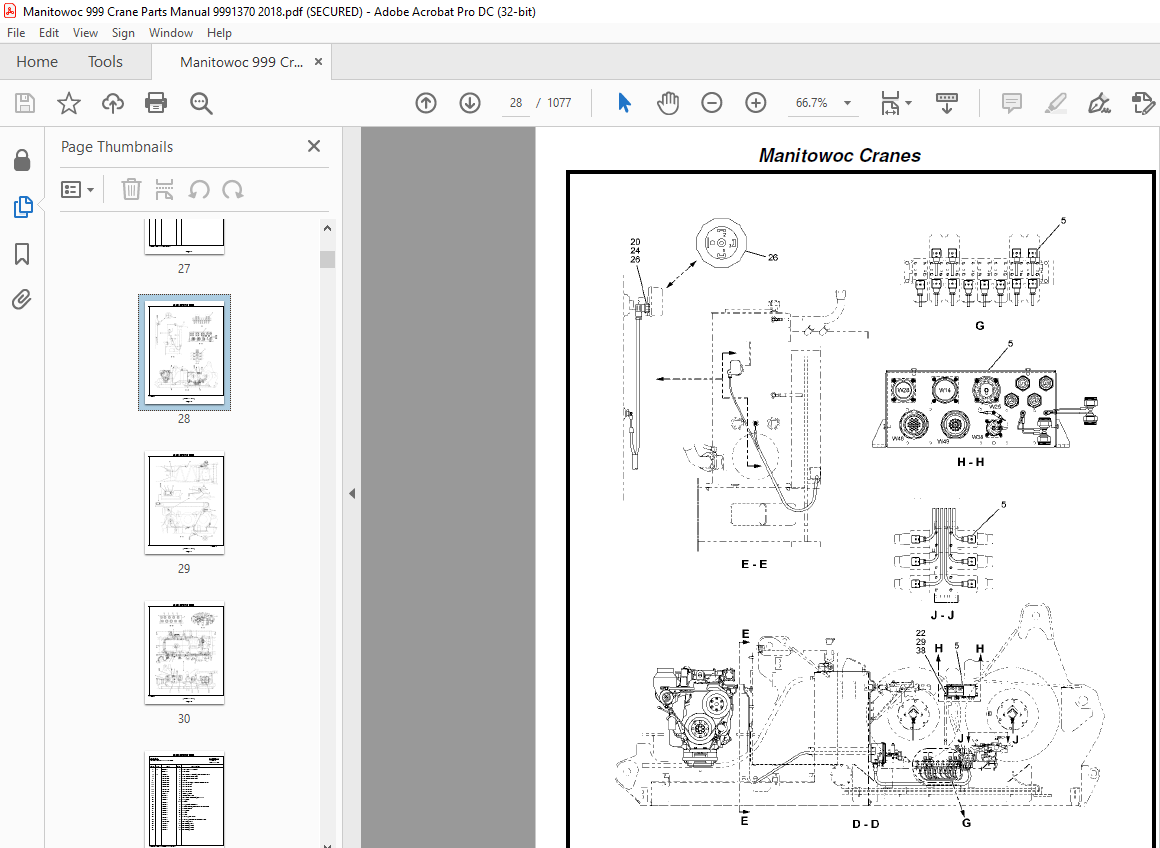Image resolution: width=1160 pixels, height=848 pixels.
Task: Open the View menu
Action: coord(85,33)
